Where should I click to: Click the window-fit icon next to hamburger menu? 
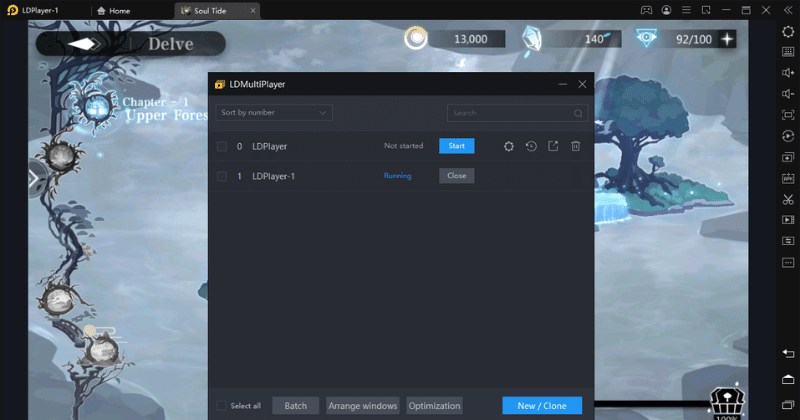(706, 10)
